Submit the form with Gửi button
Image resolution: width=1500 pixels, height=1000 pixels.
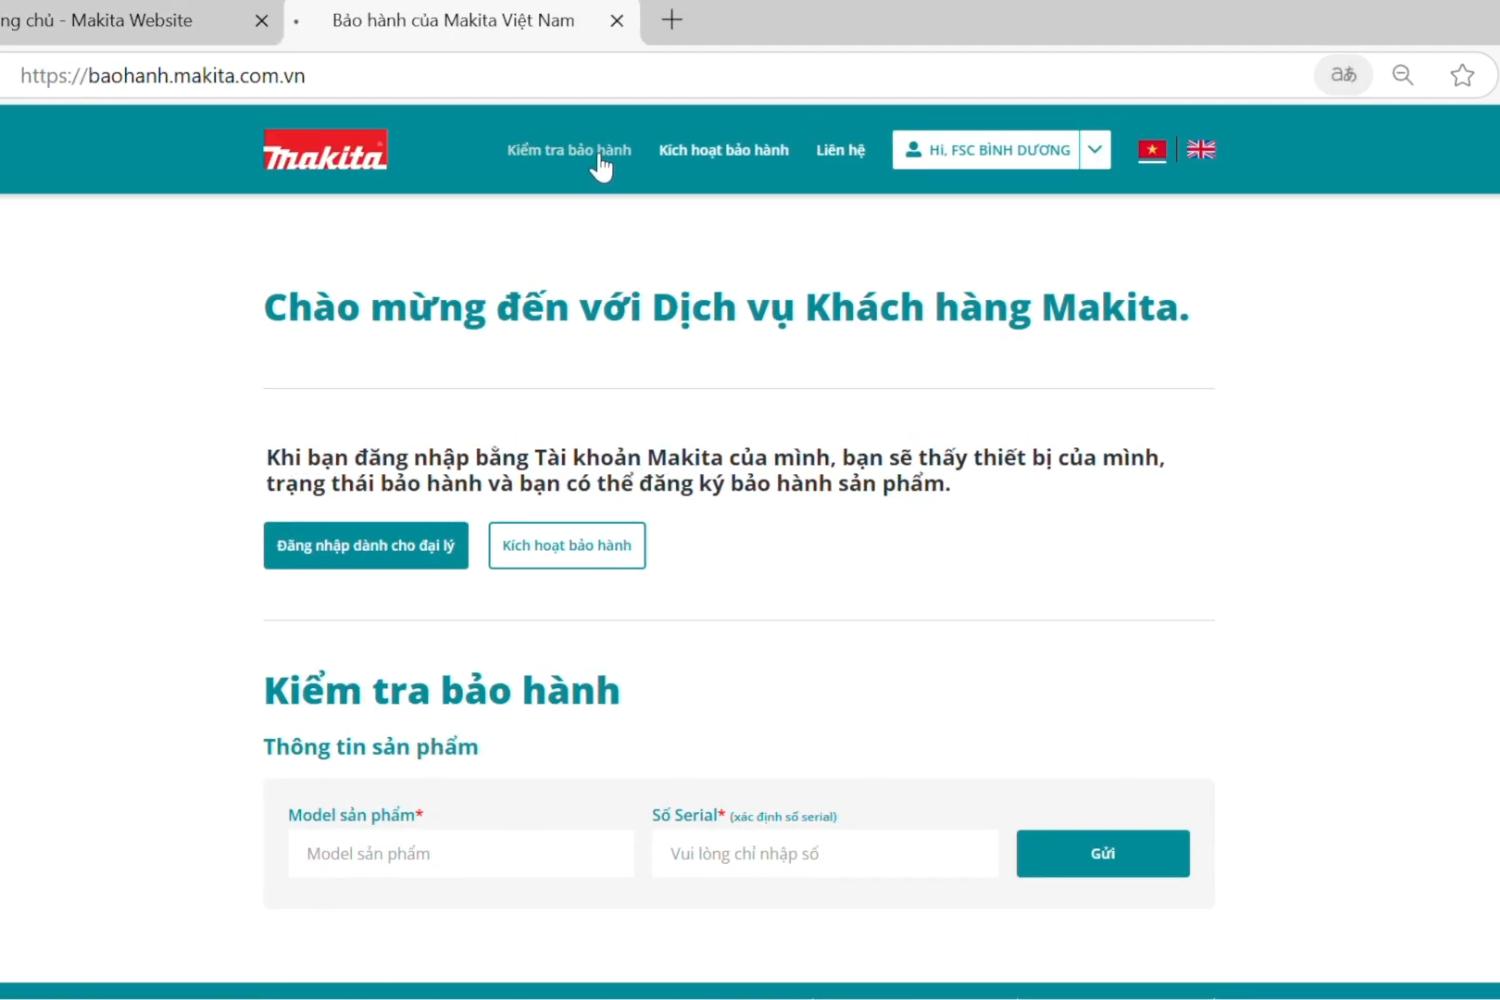(x=1103, y=853)
